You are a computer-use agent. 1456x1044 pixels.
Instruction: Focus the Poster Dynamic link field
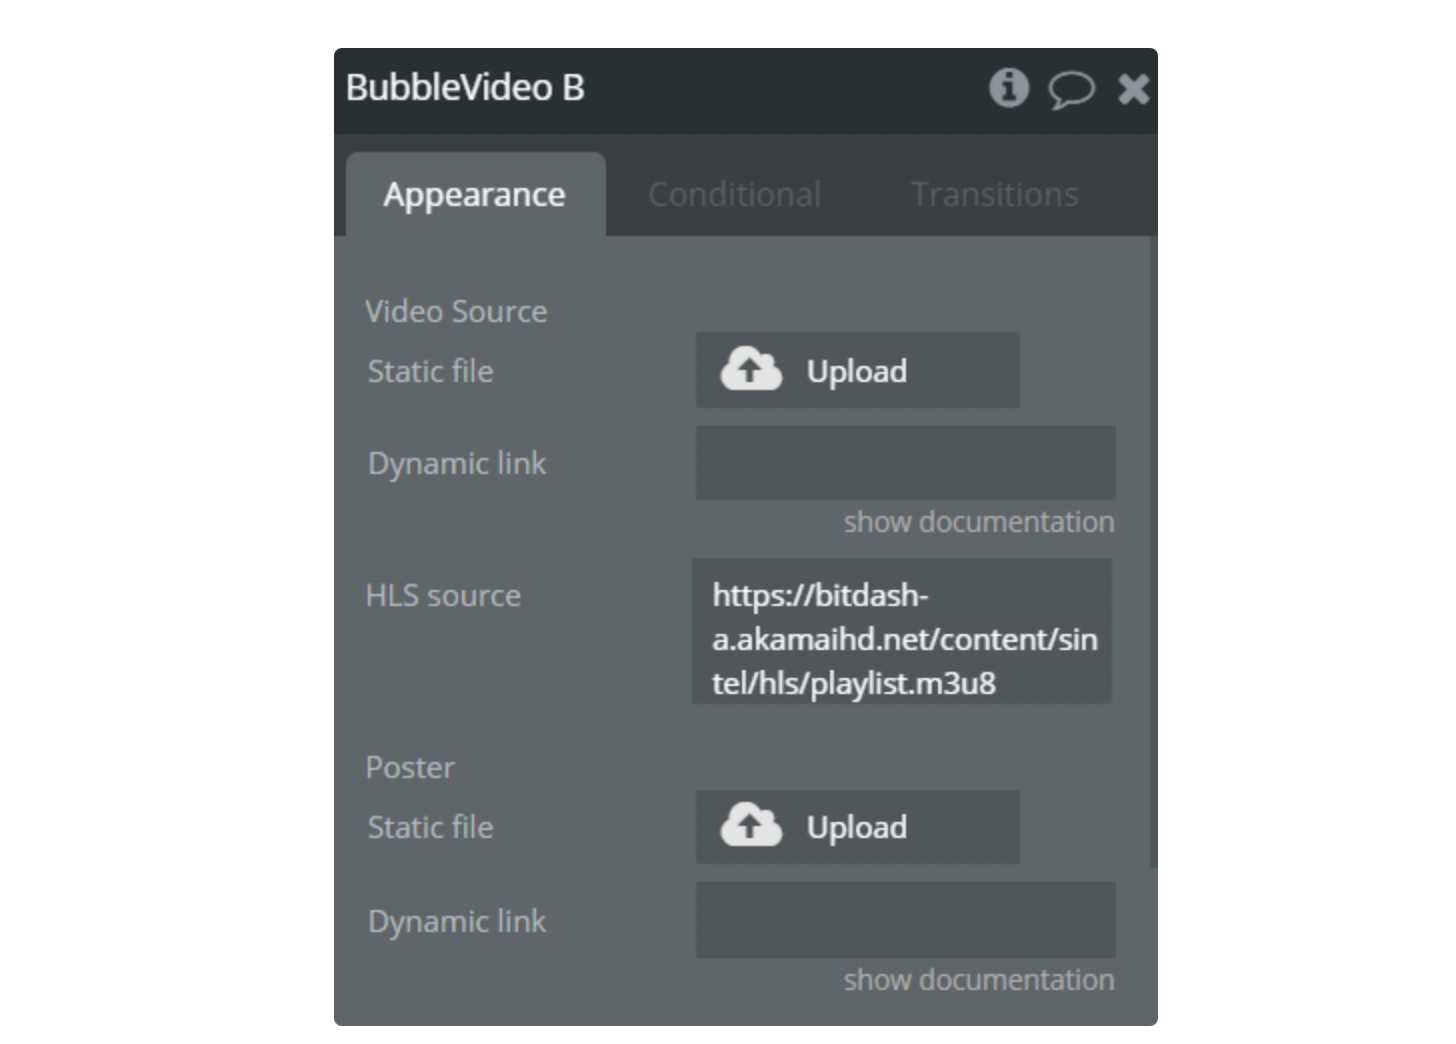click(906, 920)
